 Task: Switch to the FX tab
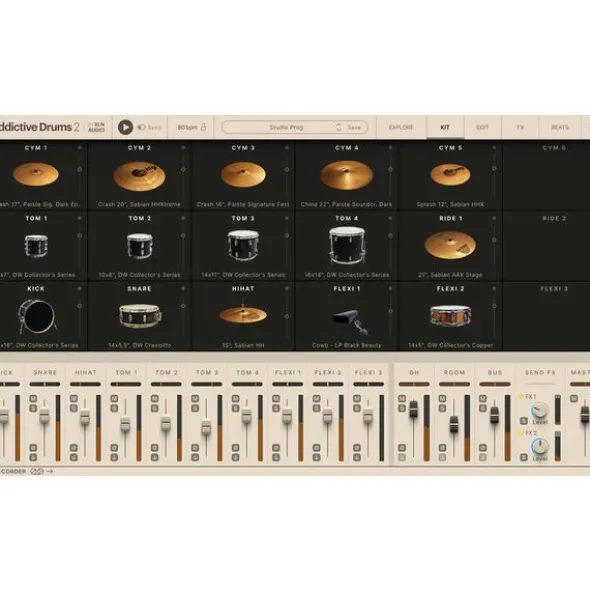[x=520, y=127]
